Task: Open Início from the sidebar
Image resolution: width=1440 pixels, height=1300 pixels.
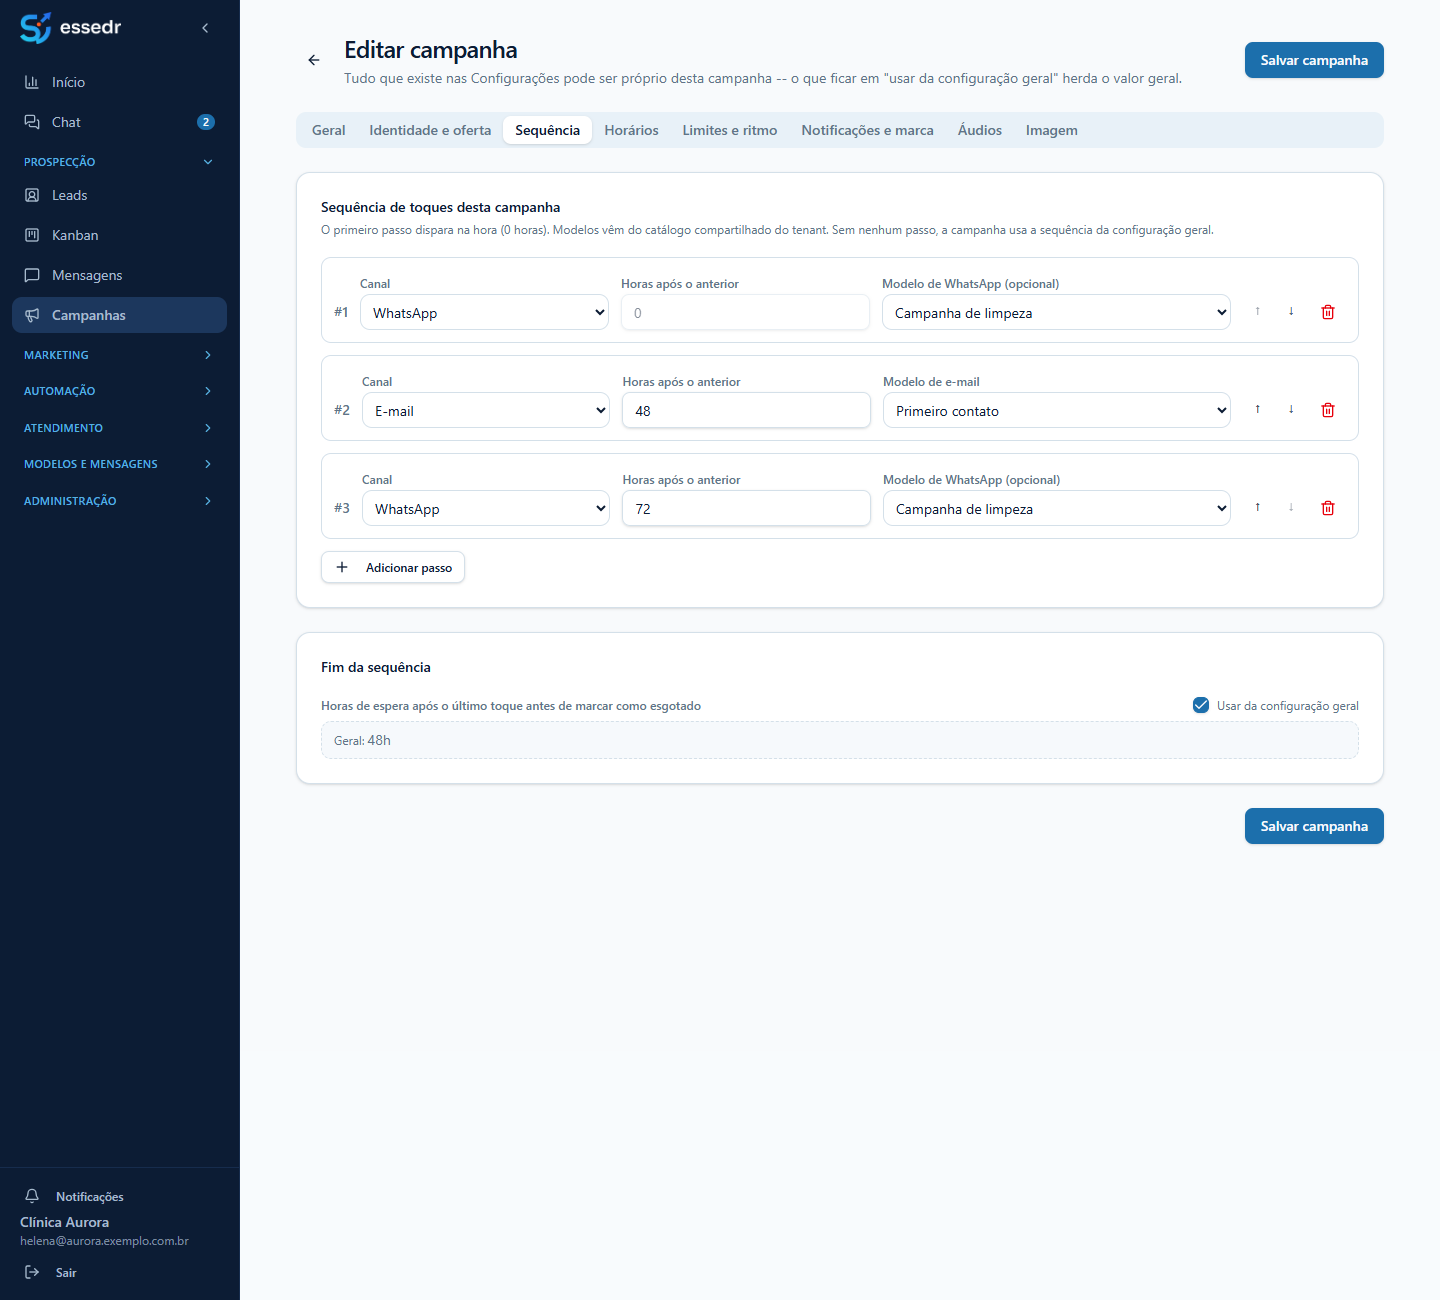Action: 119,82
